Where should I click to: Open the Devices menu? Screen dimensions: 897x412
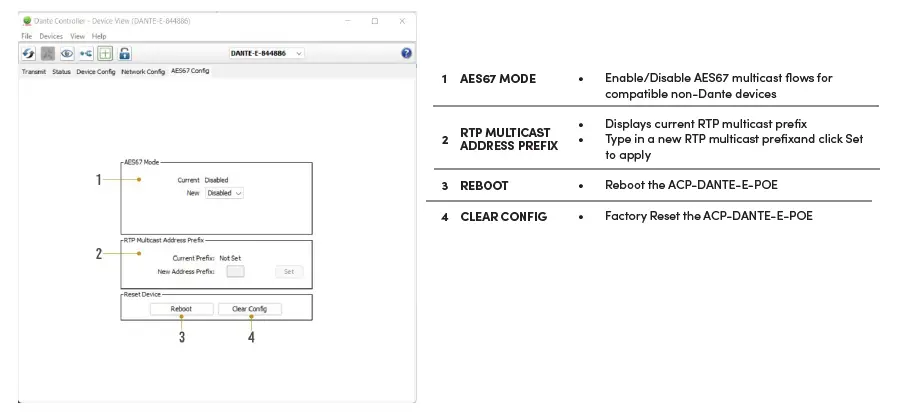pyautogui.click(x=51, y=36)
